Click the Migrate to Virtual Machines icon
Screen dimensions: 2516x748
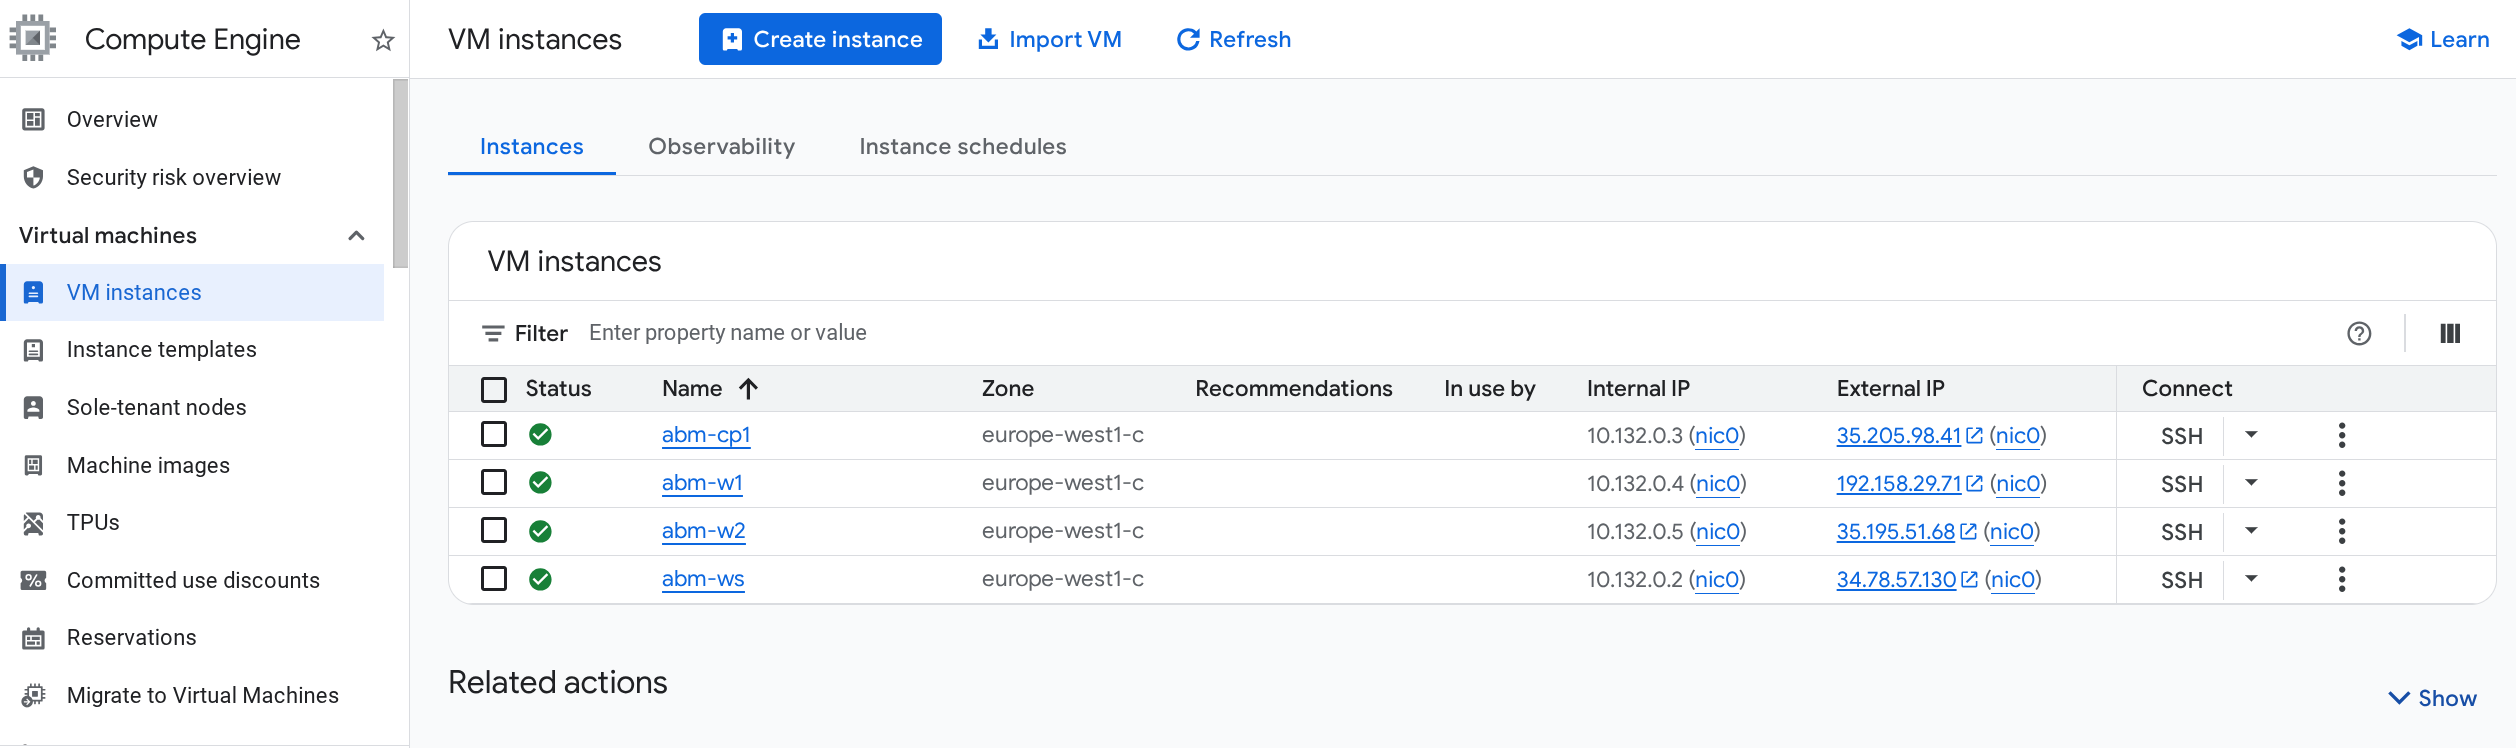[33, 695]
